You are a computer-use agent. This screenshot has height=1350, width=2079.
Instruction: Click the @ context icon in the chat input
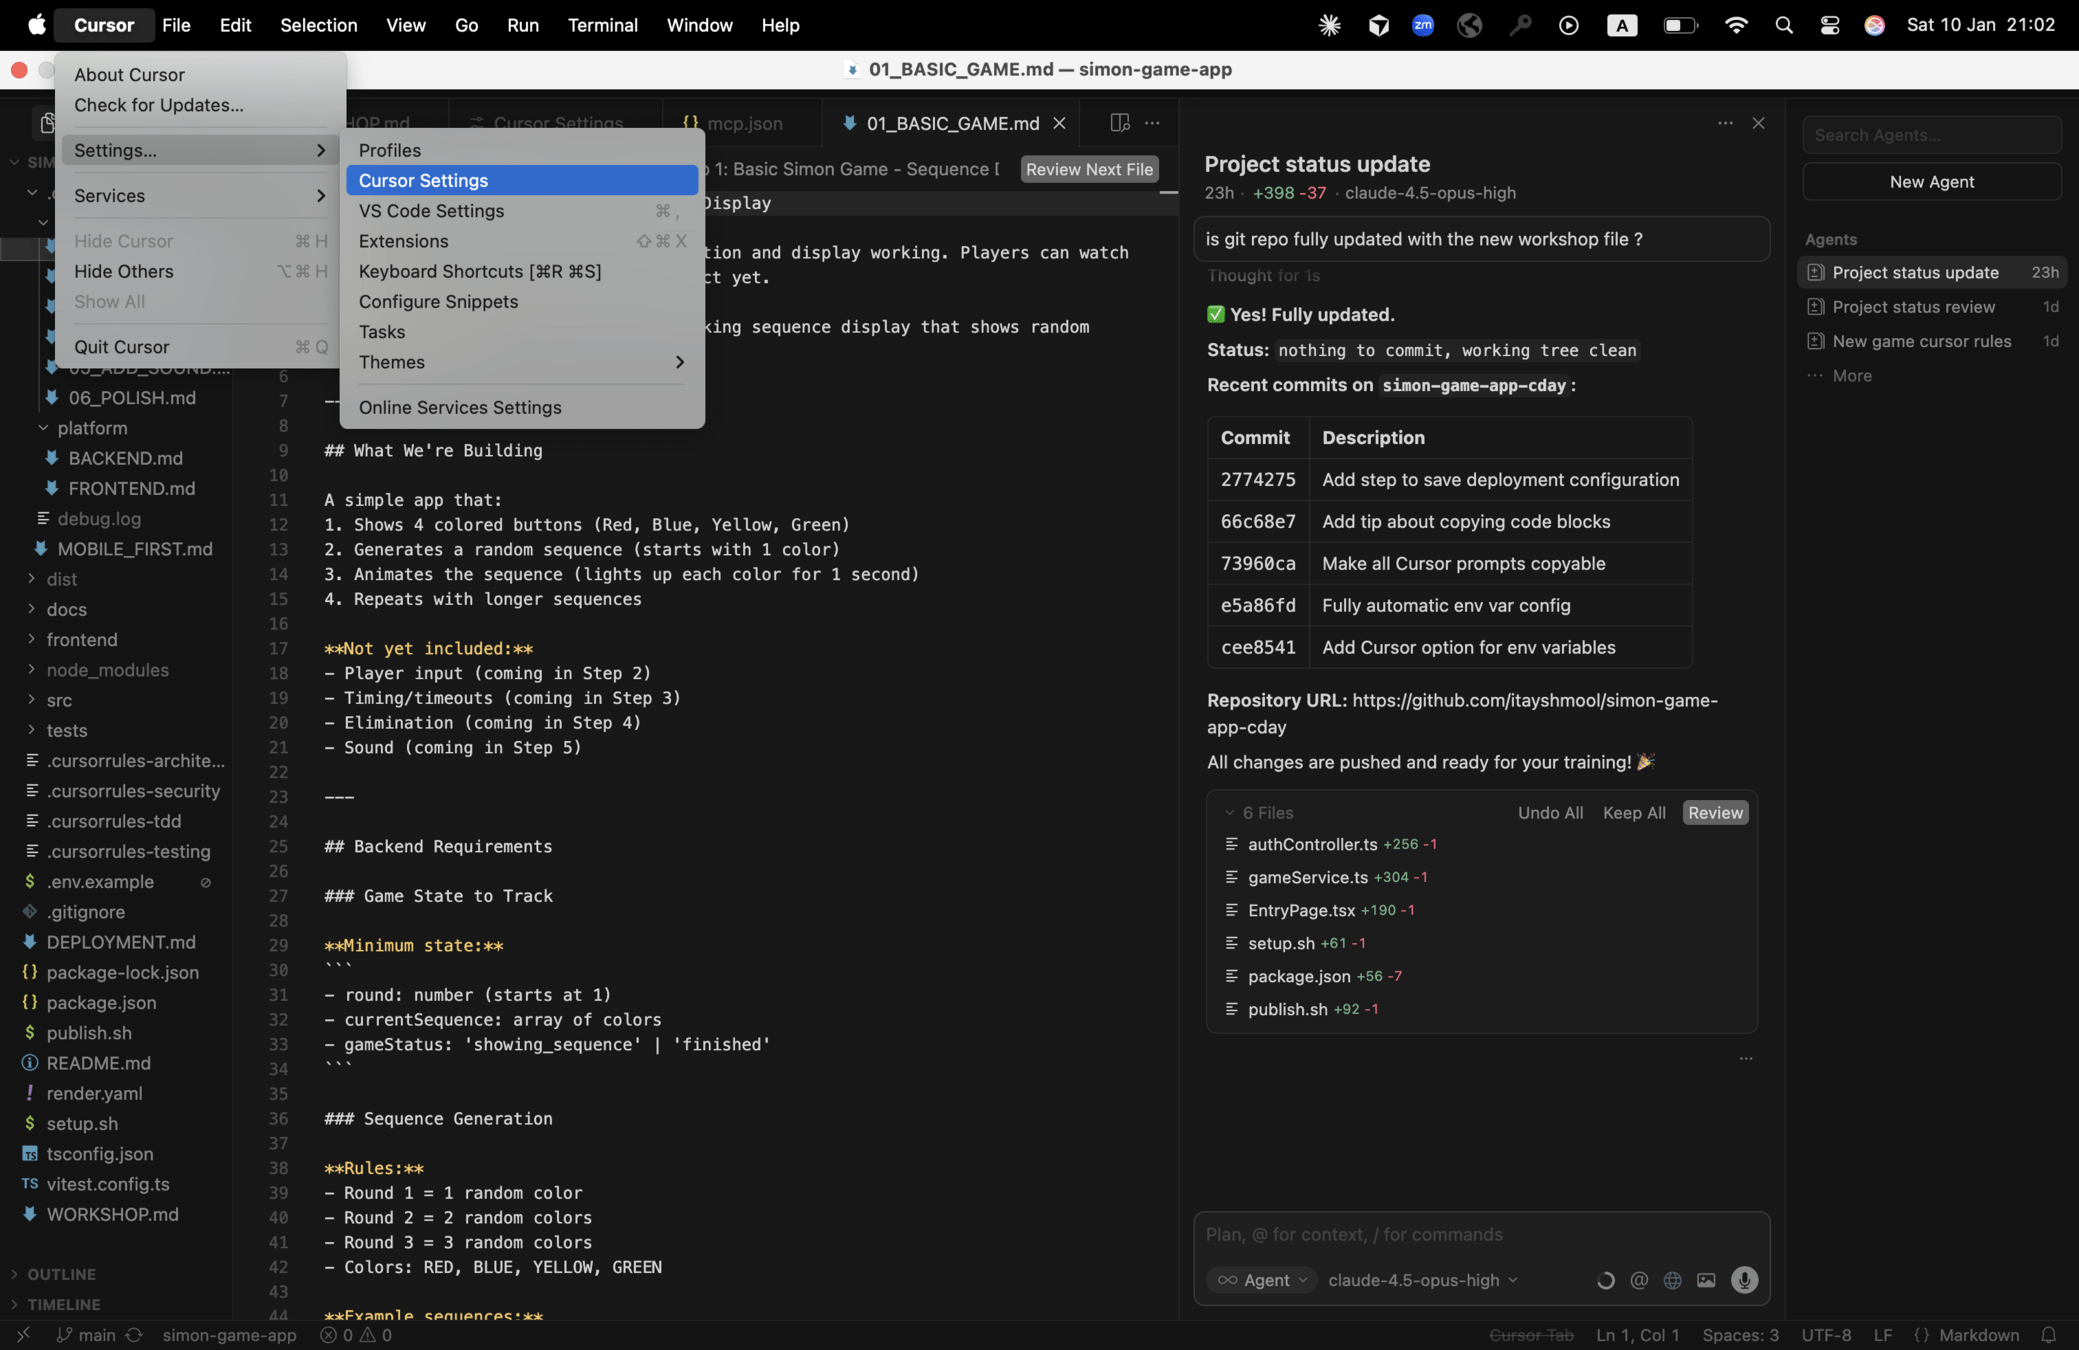1639,1280
